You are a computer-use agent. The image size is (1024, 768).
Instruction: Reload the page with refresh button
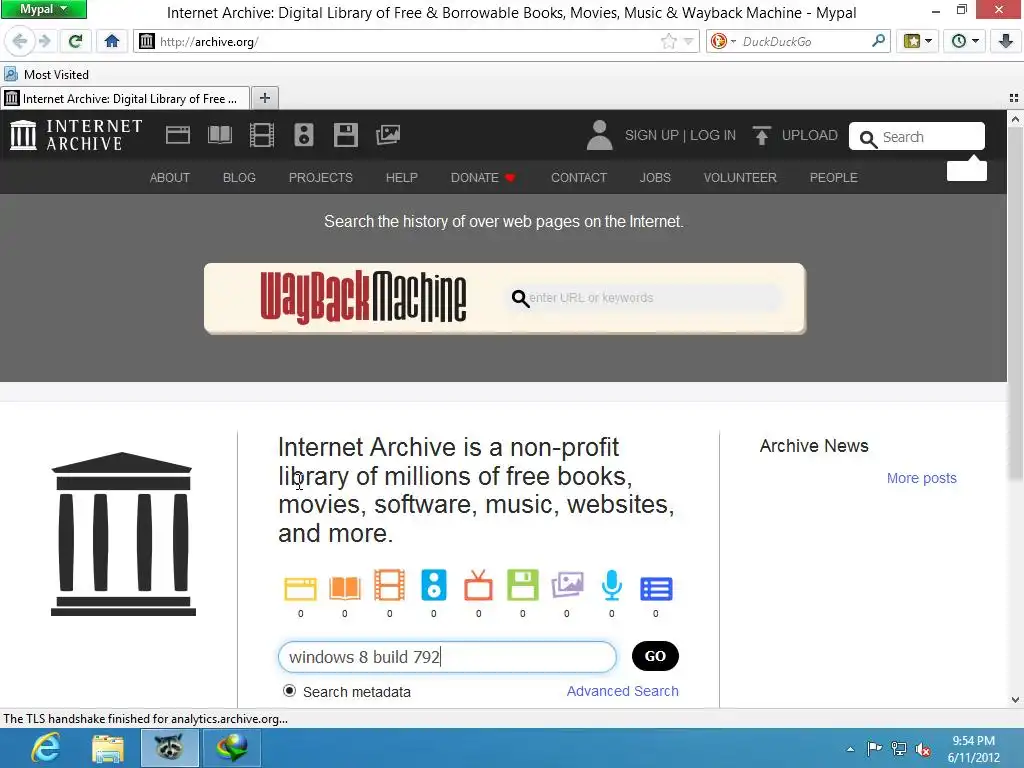[x=76, y=42]
